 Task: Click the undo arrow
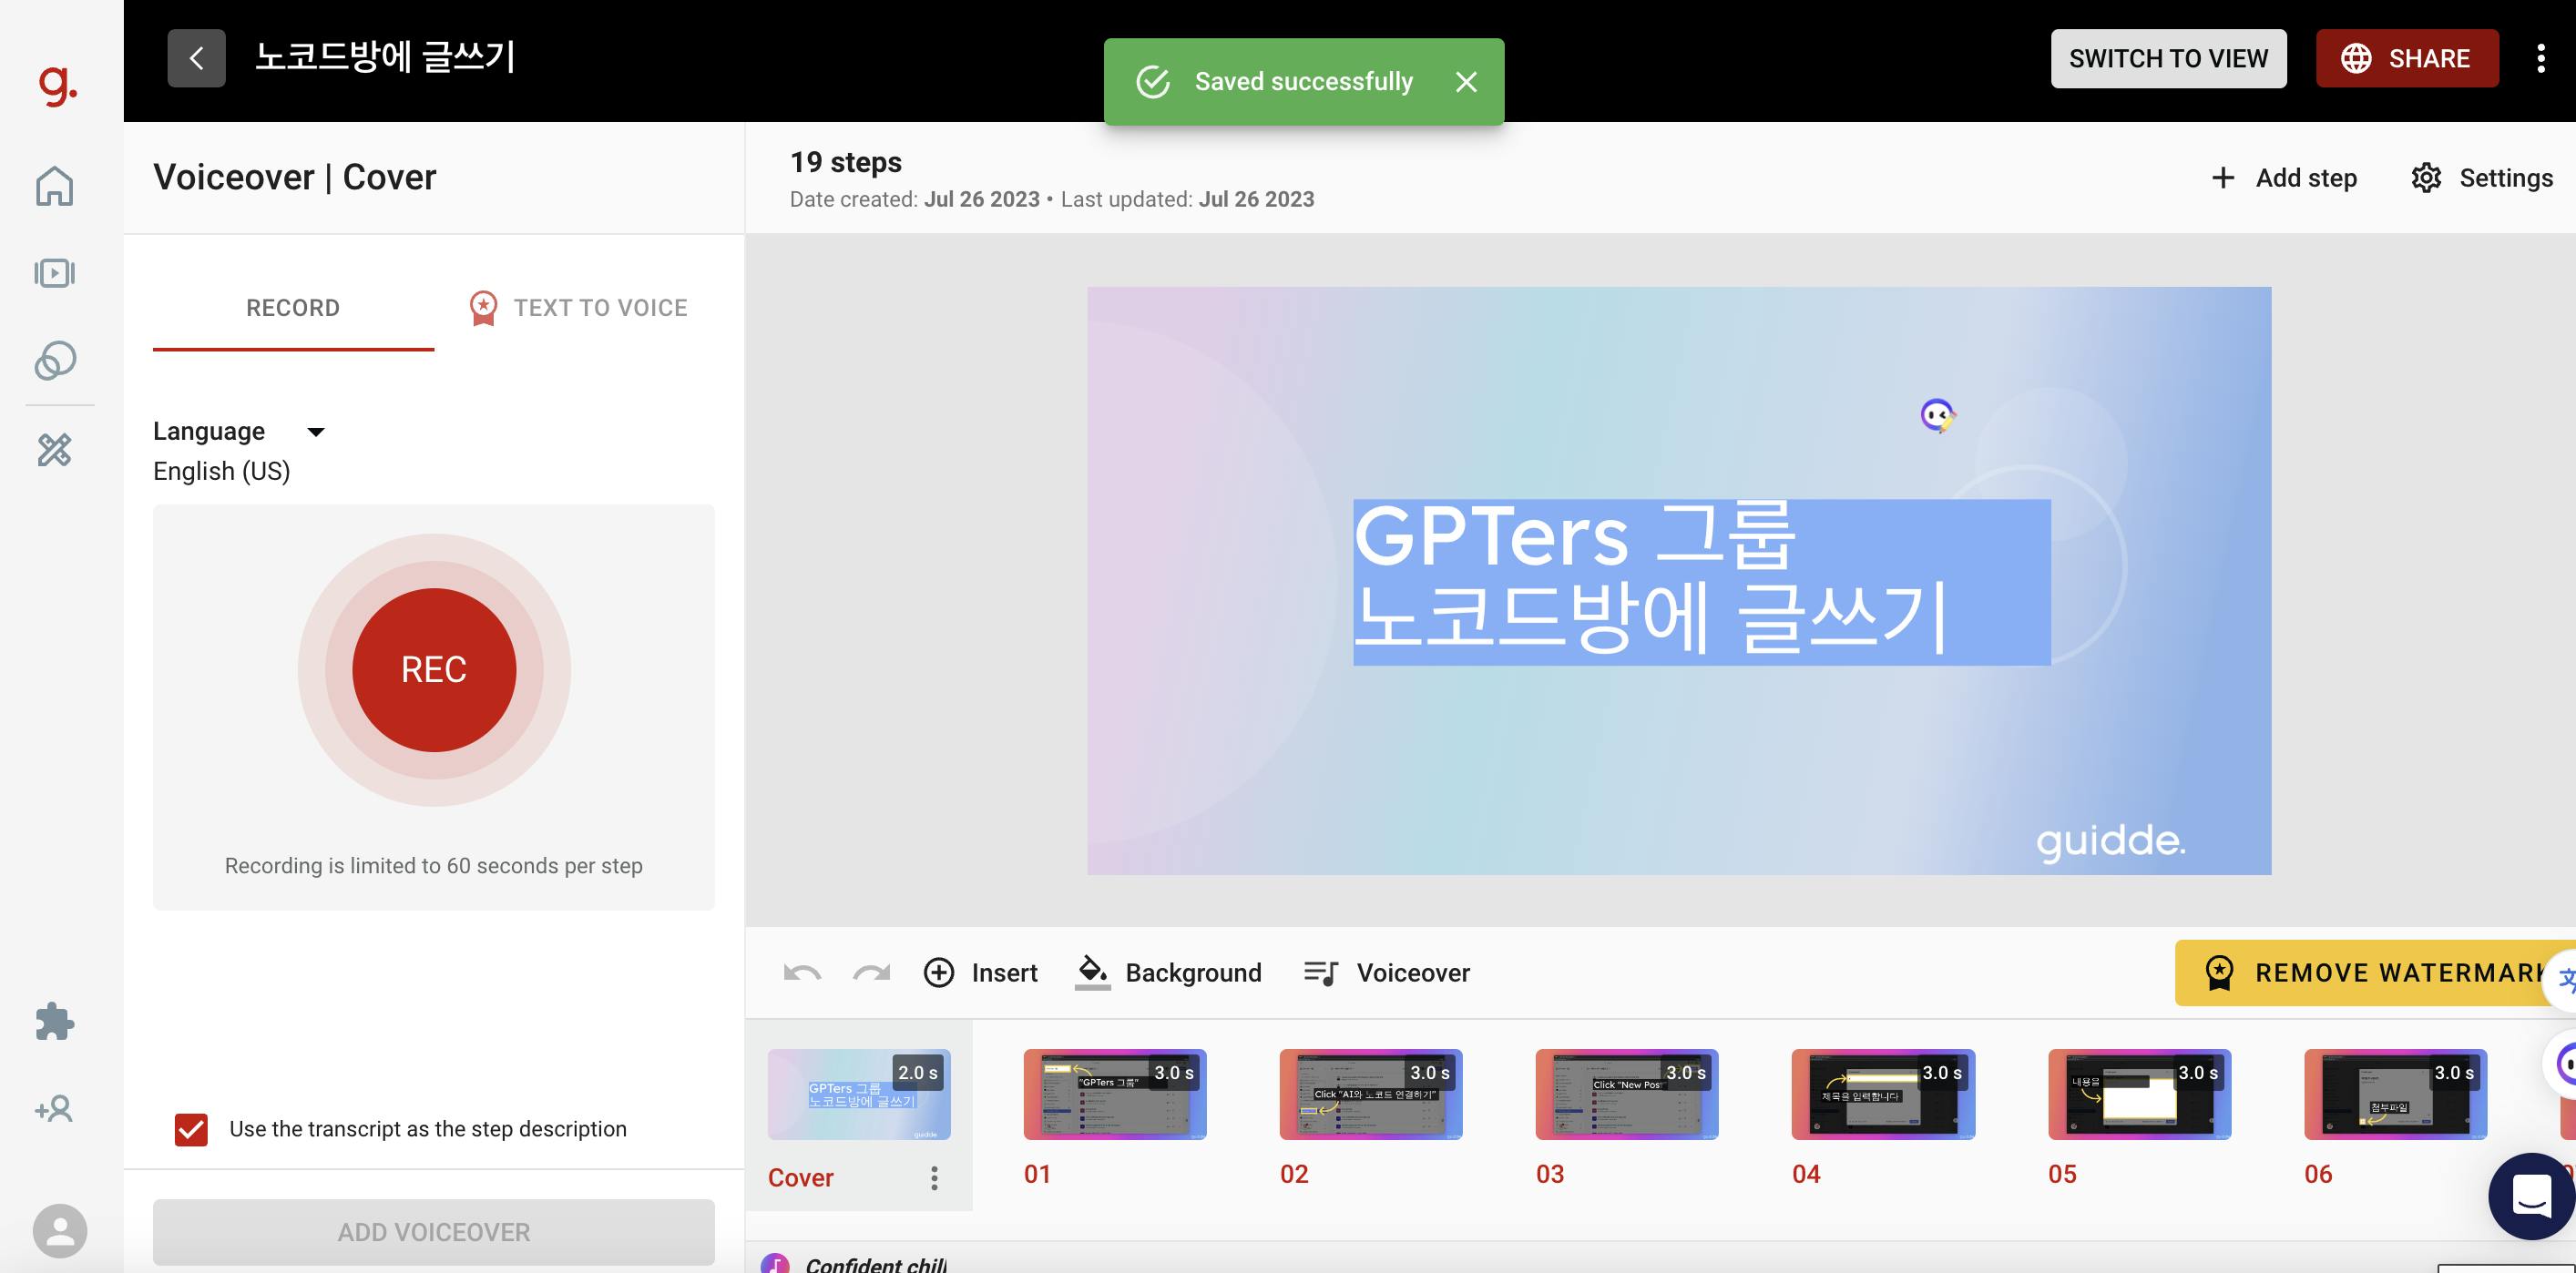[x=802, y=973]
